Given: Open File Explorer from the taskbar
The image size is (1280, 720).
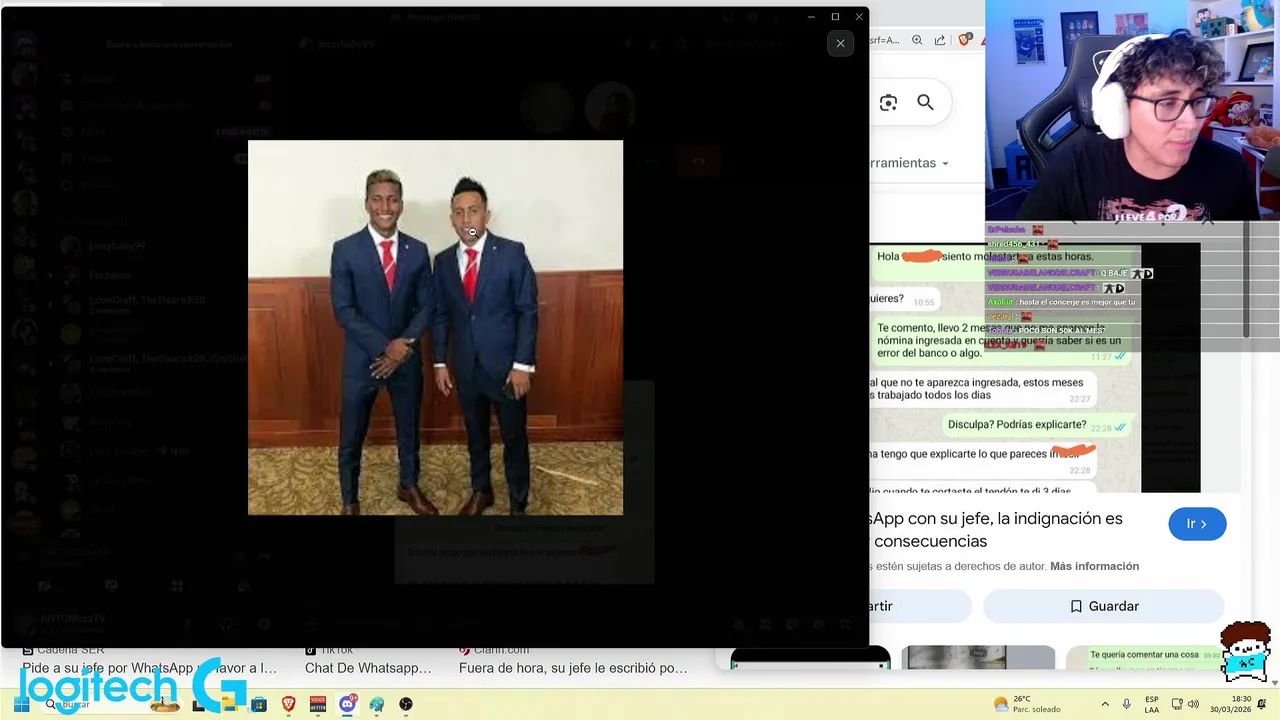Looking at the screenshot, I should (x=229, y=704).
